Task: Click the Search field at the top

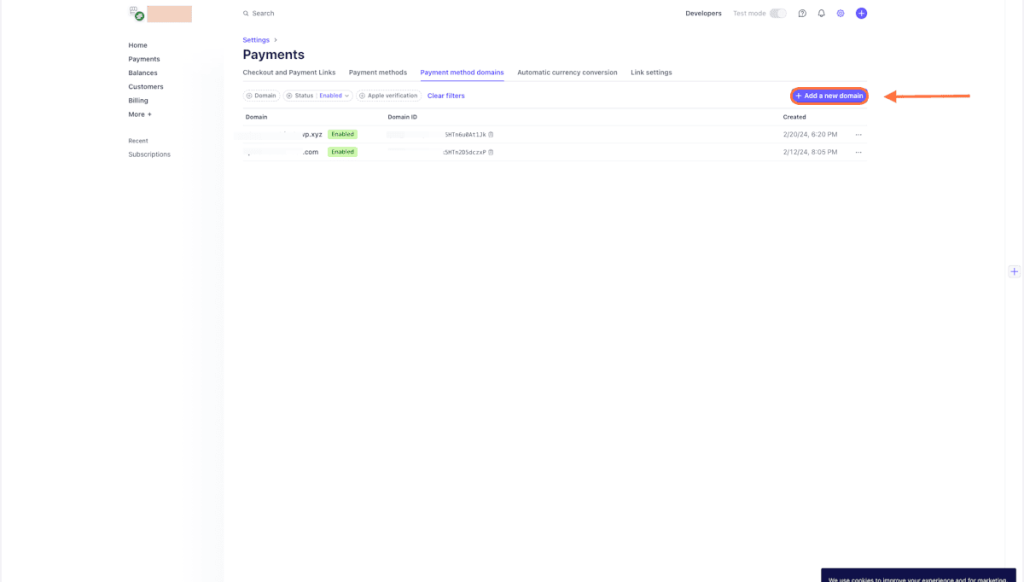Action: click(263, 13)
